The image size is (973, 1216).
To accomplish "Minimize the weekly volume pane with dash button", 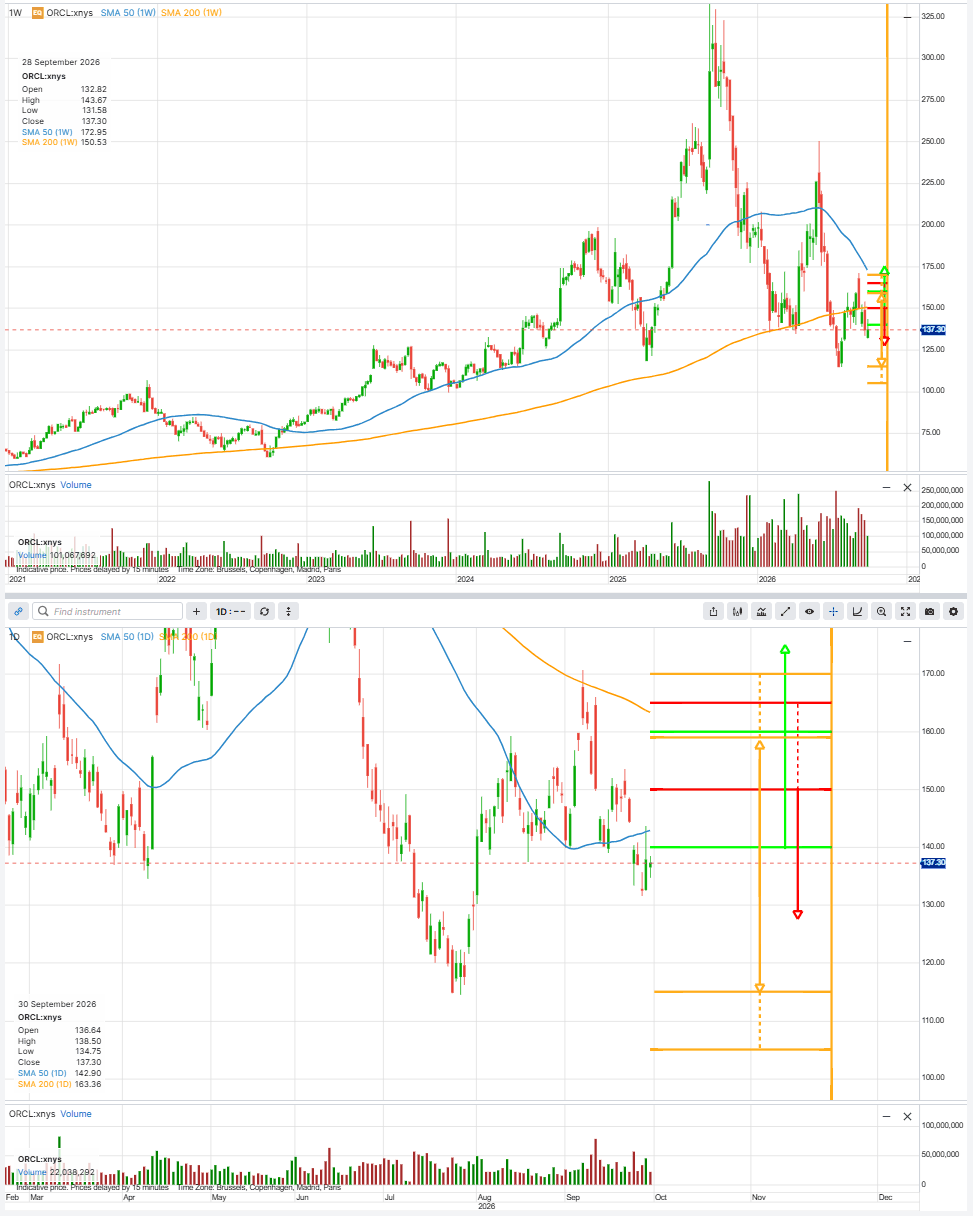I will 886,487.
